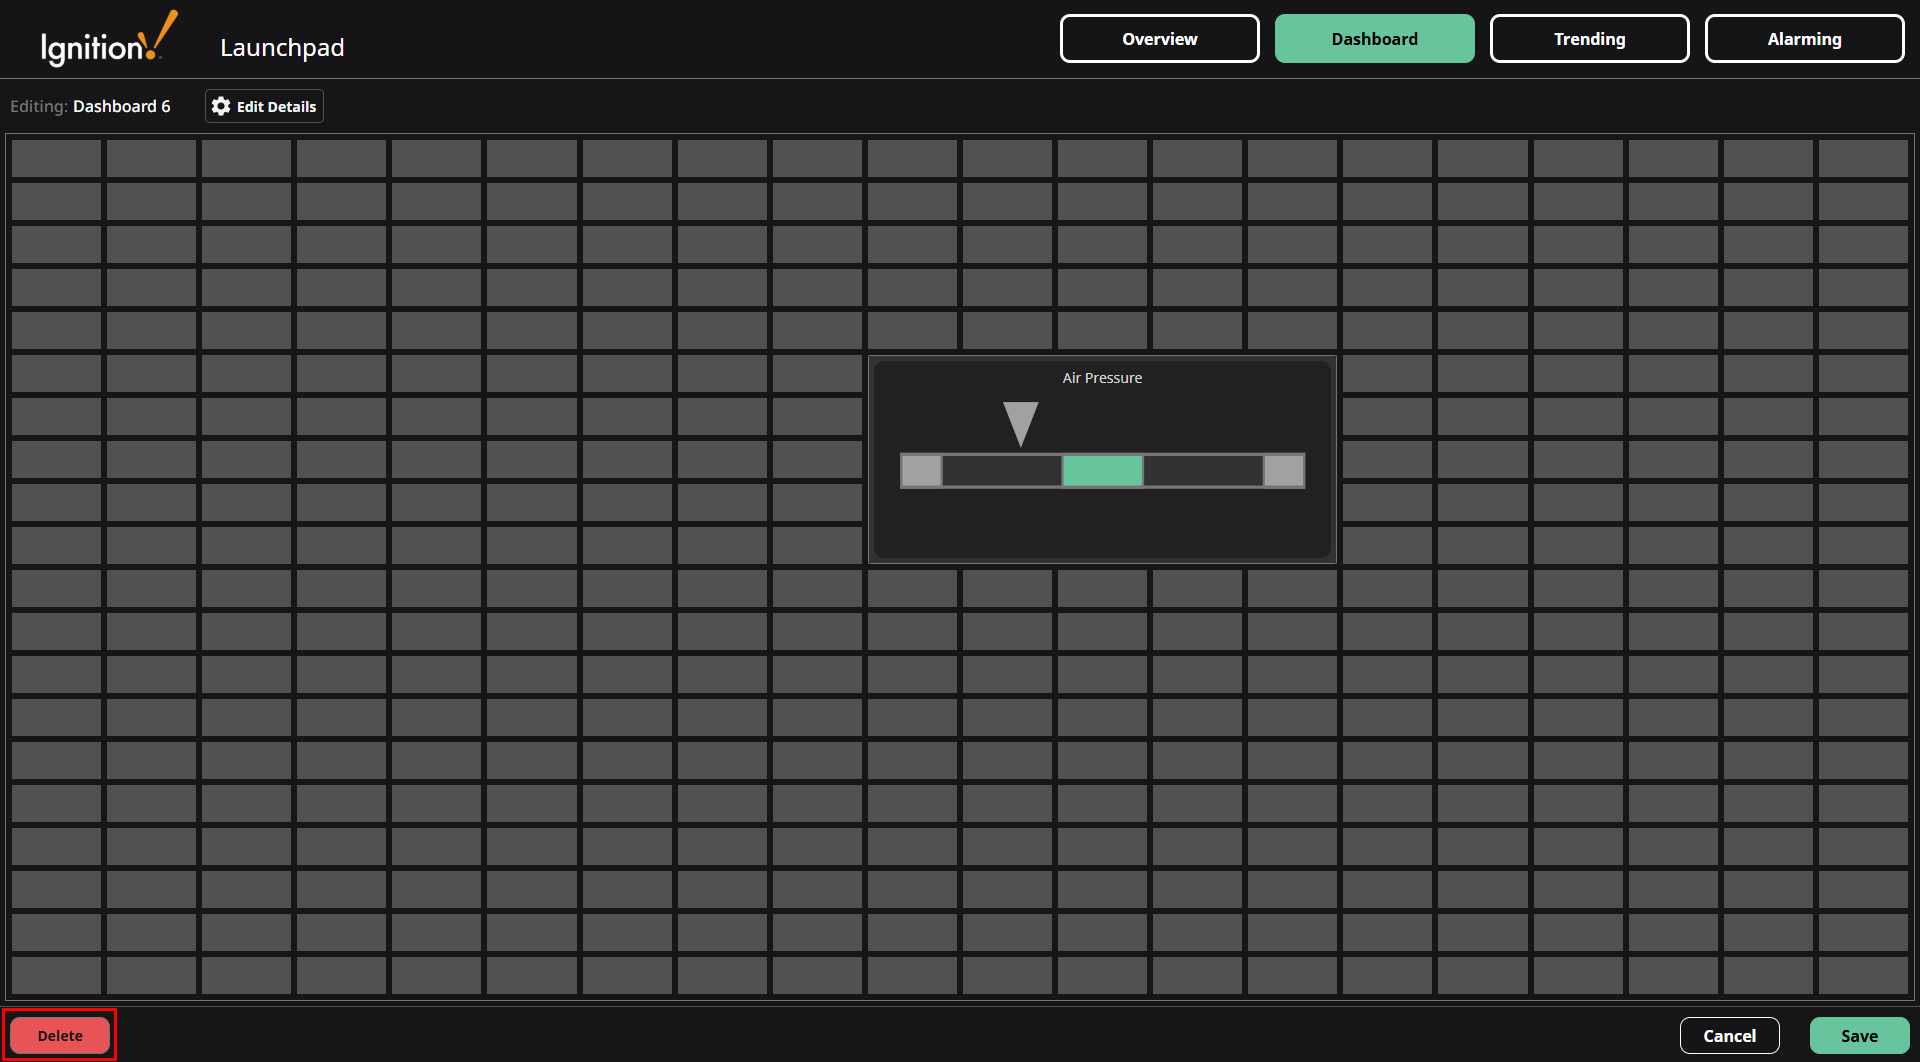Save the Dashboard 6 changes
The image size is (1920, 1062).
tap(1859, 1035)
